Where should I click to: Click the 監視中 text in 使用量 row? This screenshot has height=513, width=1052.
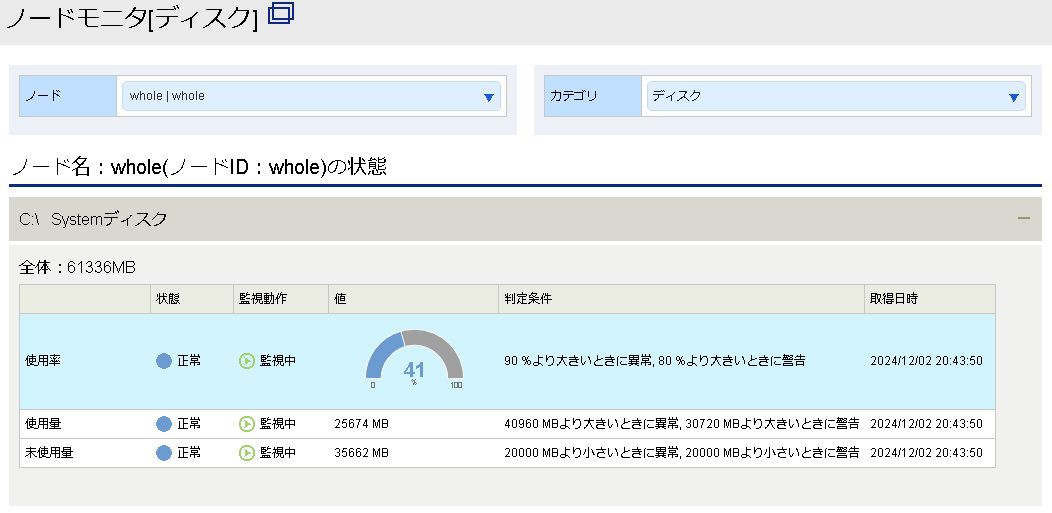(278, 424)
